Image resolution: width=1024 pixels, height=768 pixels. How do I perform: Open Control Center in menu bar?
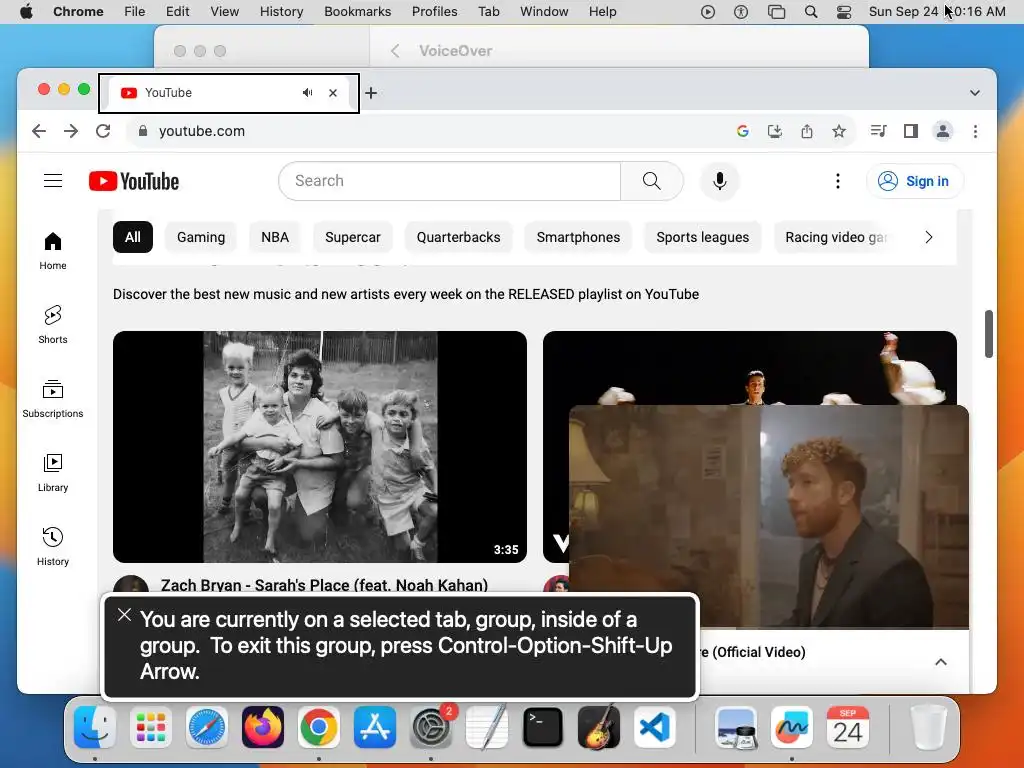844,12
